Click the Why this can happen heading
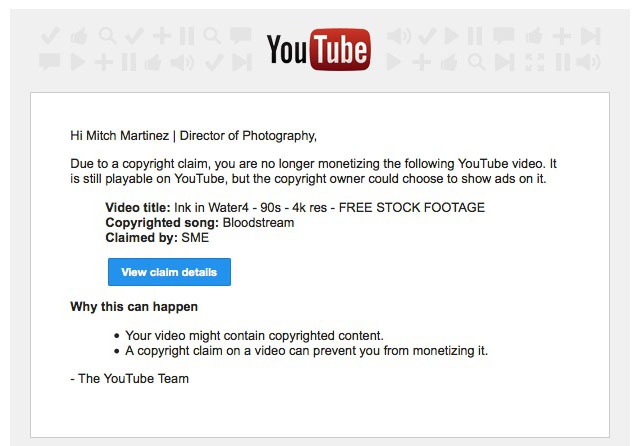 134,306
